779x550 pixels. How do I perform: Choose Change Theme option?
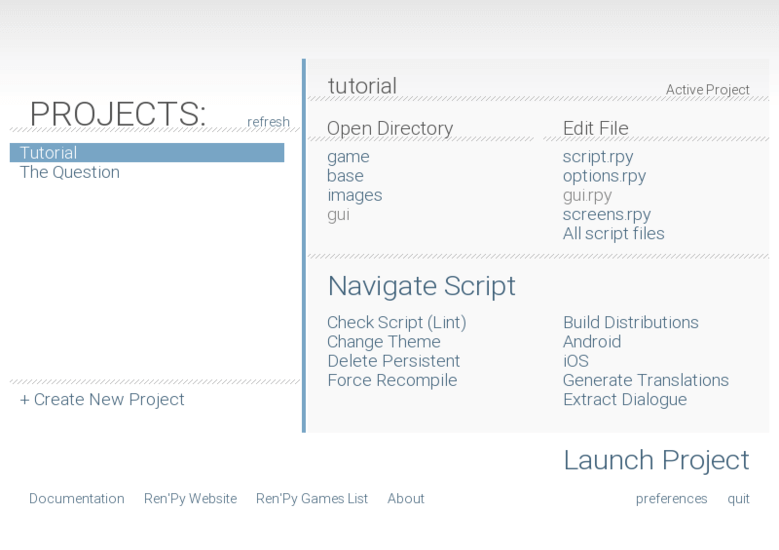click(x=383, y=342)
